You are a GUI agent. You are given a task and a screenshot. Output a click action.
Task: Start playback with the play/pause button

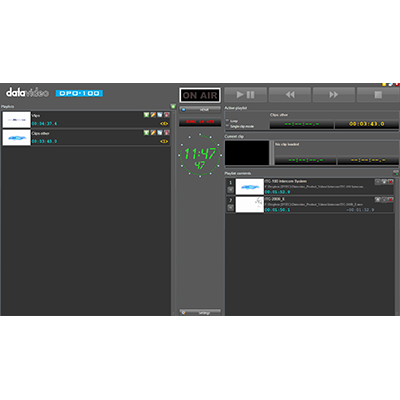pos(246,95)
